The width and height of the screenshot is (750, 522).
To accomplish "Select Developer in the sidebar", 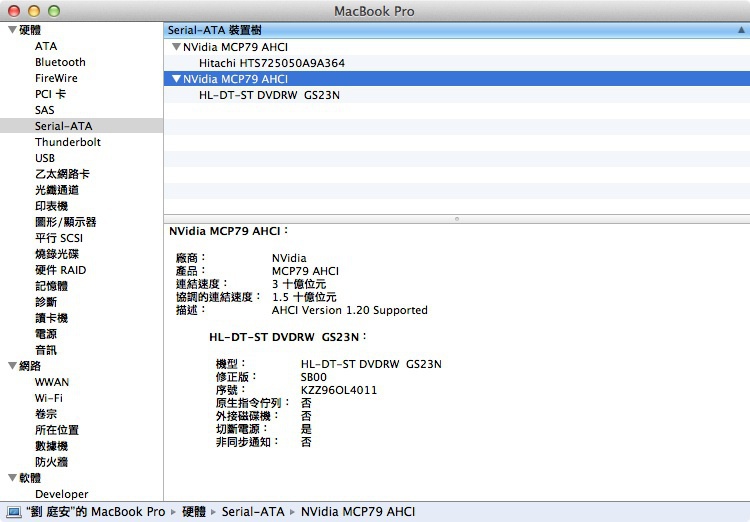I will [62, 494].
